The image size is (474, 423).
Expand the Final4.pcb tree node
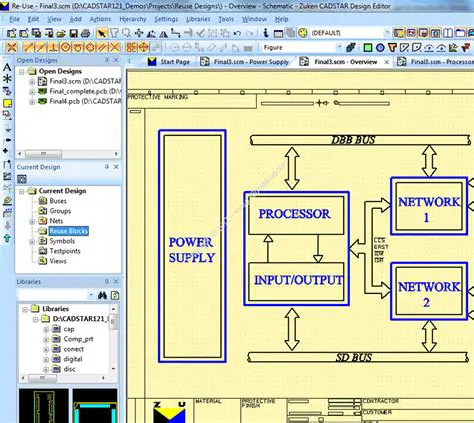click(32, 102)
